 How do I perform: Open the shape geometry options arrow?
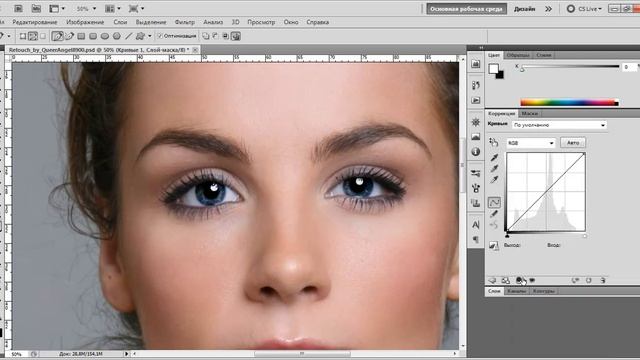[150, 36]
